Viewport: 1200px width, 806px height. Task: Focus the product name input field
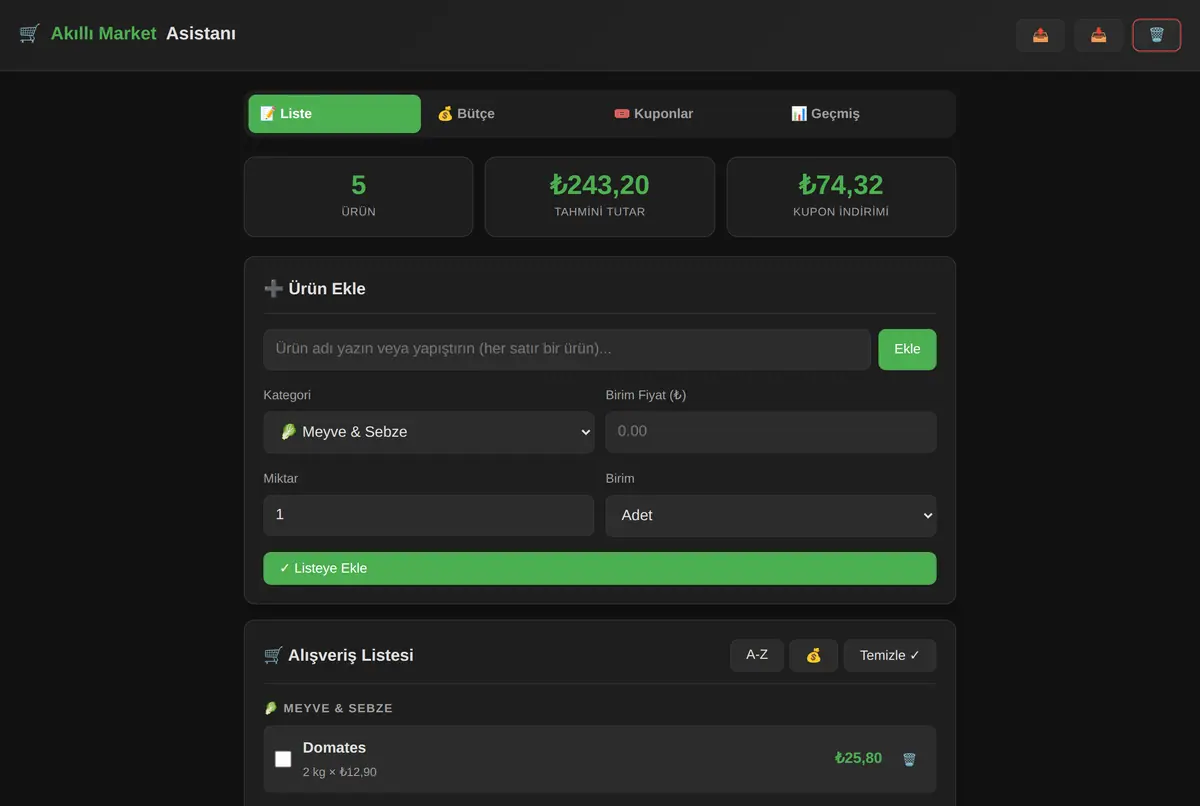567,349
